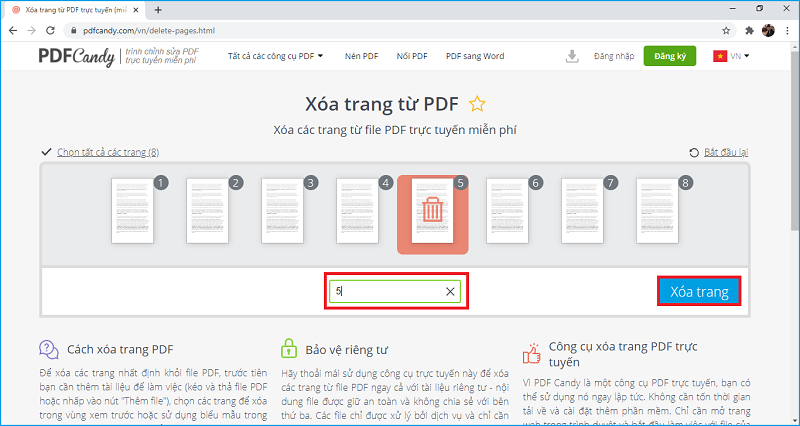This screenshot has width=800, height=426.
Task: Click the PDFCandy logo
Action: click(77, 57)
